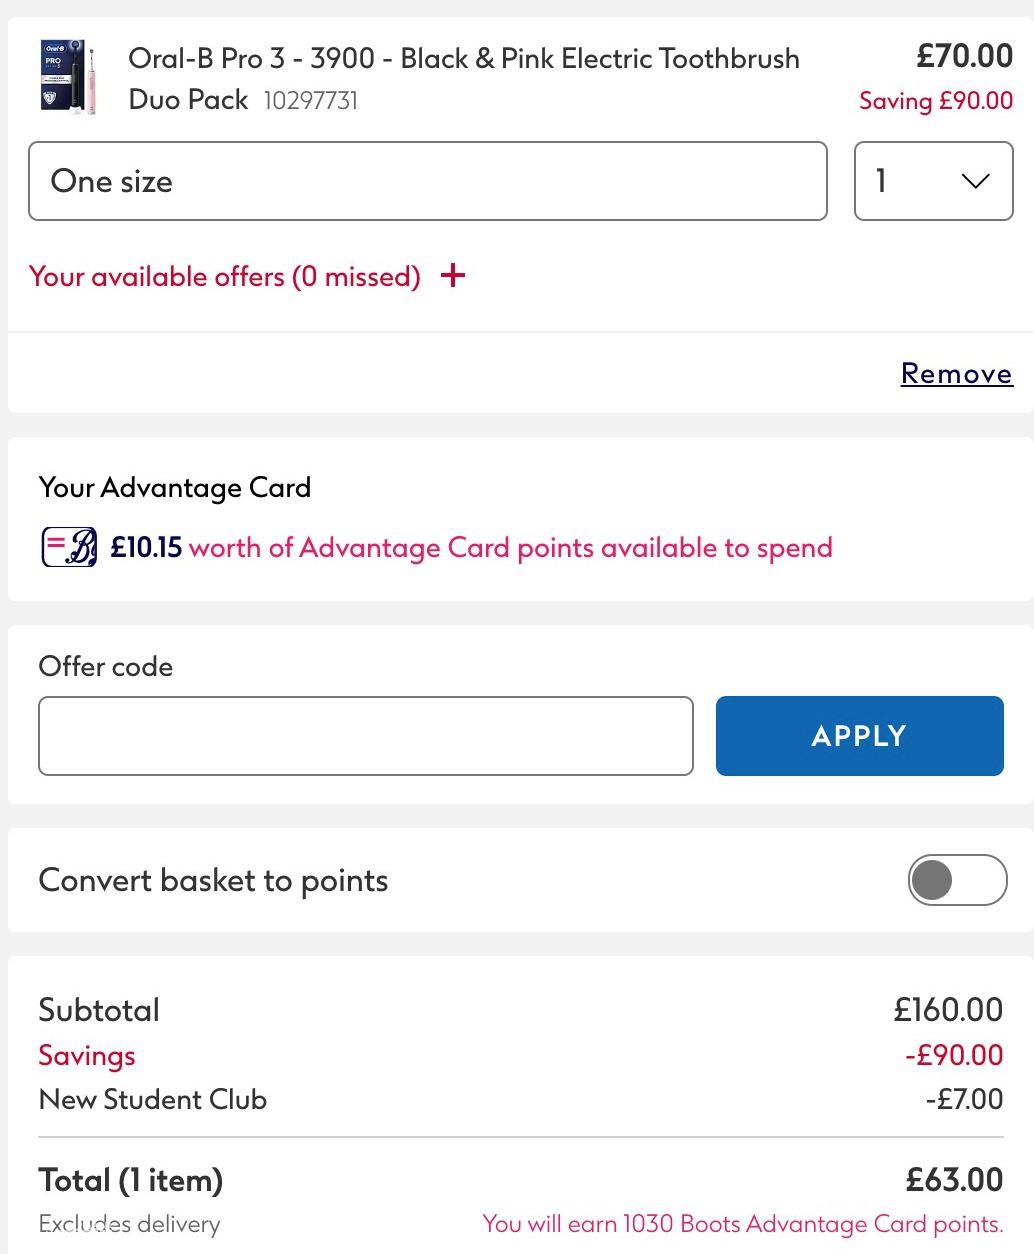Click the £70.00 item price
The width and height of the screenshot is (1034, 1254).
(x=965, y=56)
